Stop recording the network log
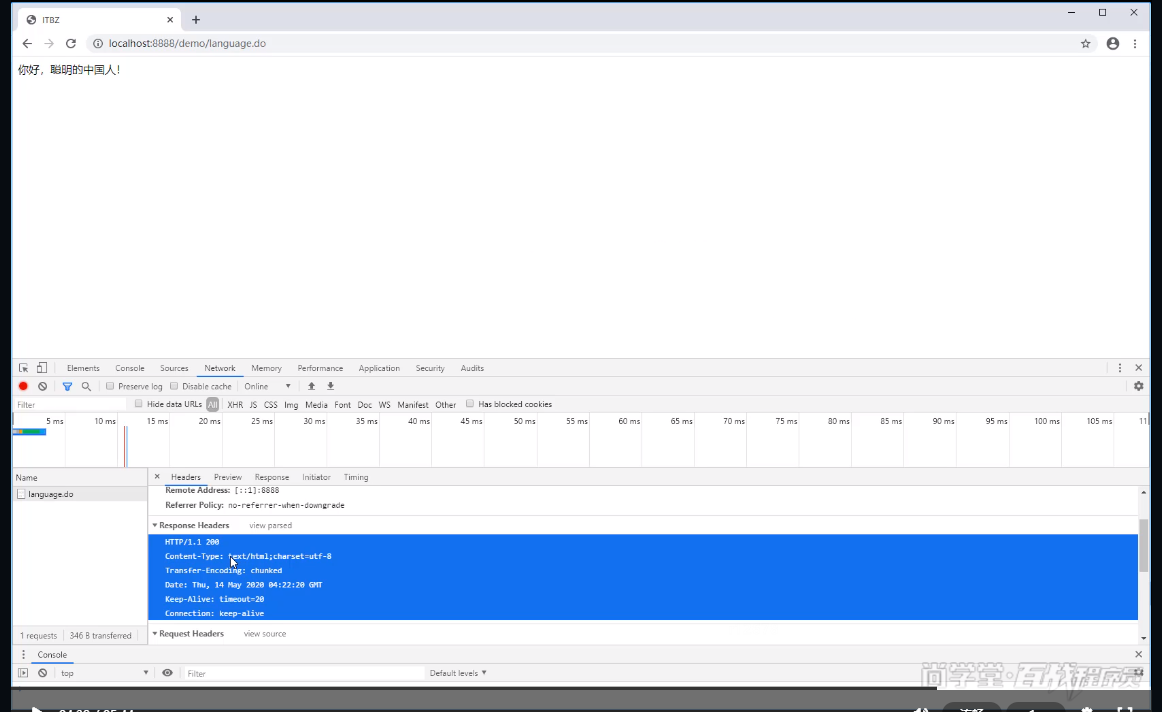This screenshot has width=1162, height=712. click(x=23, y=386)
